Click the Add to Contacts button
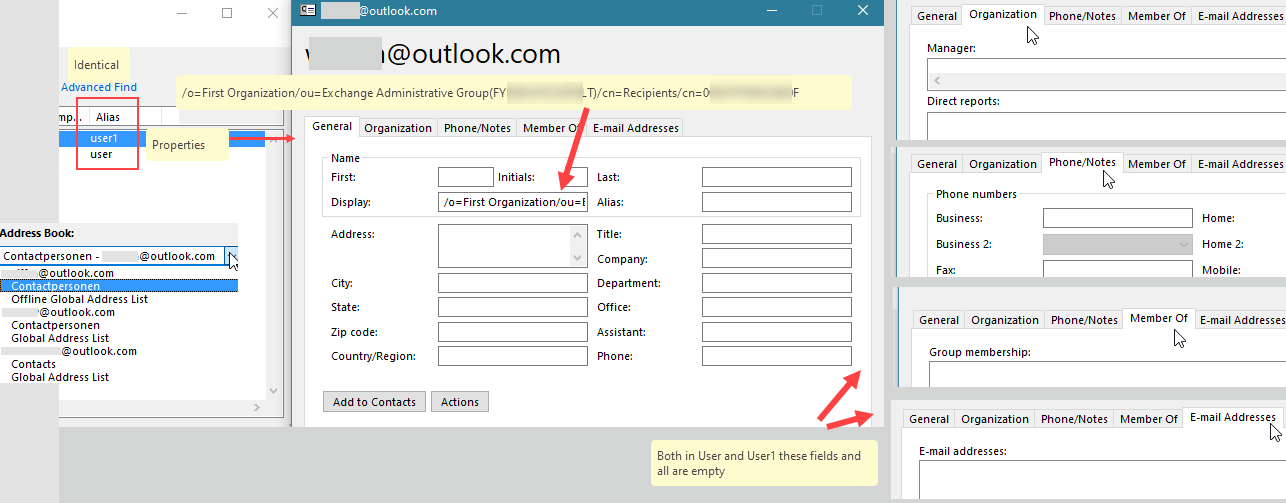Screen dimensions: 1286x503 (x=374, y=402)
